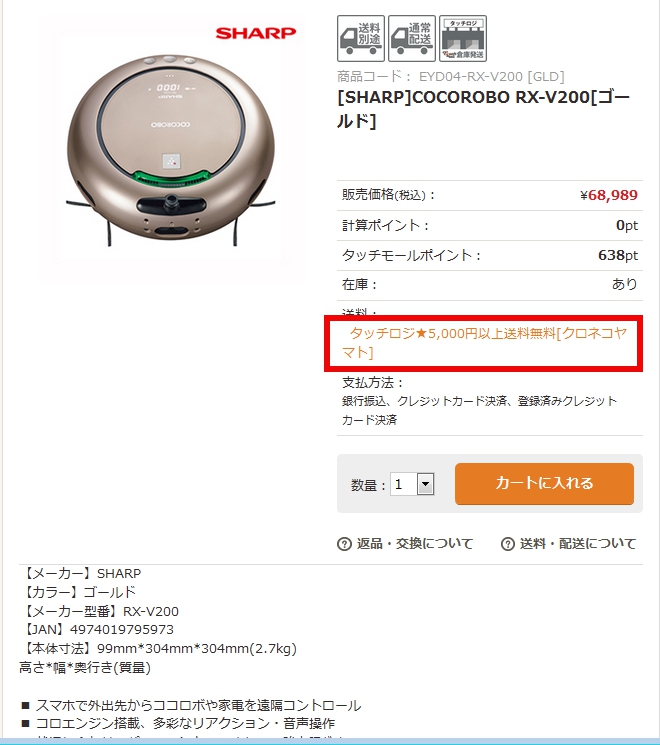Image resolution: width=660 pixels, height=745 pixels.
Task: Click the red SHARP brand logo
Action: pos(256,33)
